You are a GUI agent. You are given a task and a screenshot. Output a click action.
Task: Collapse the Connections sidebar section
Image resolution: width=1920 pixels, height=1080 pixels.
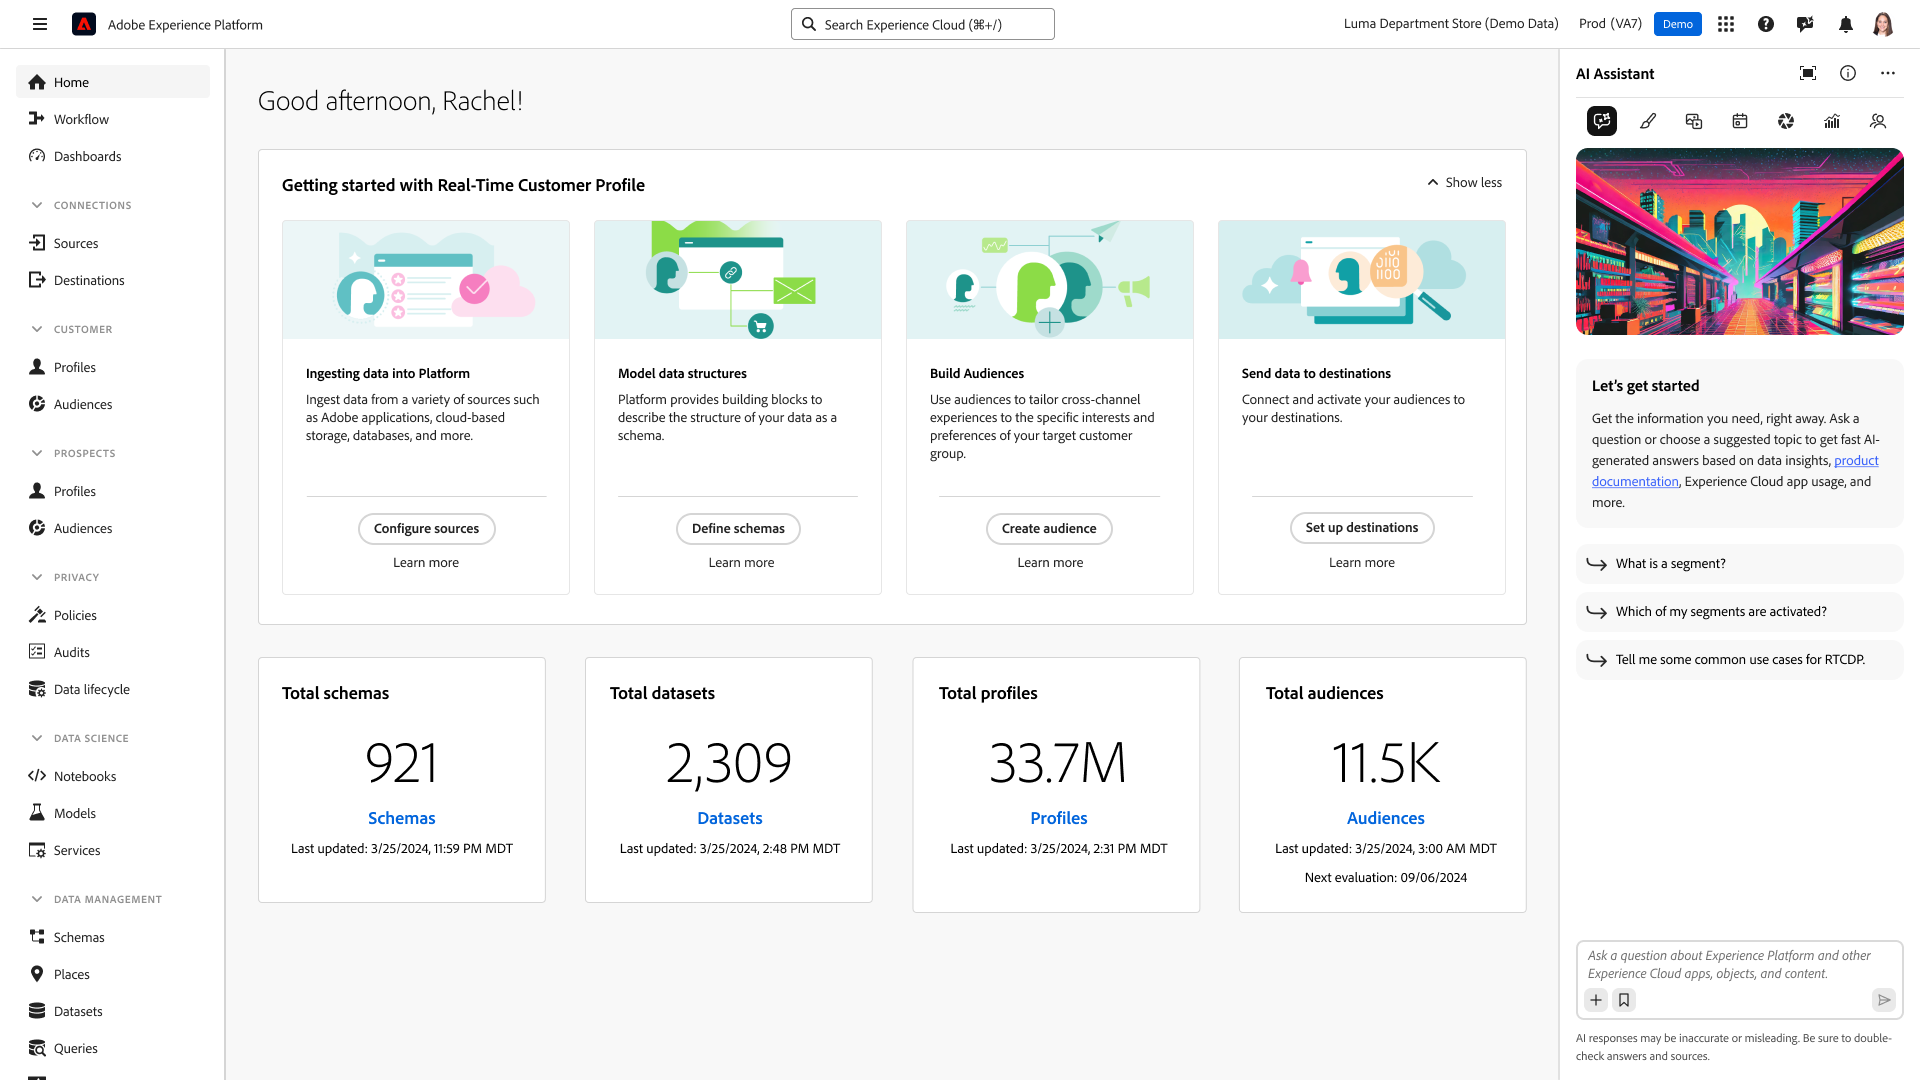tap(37, 205)
